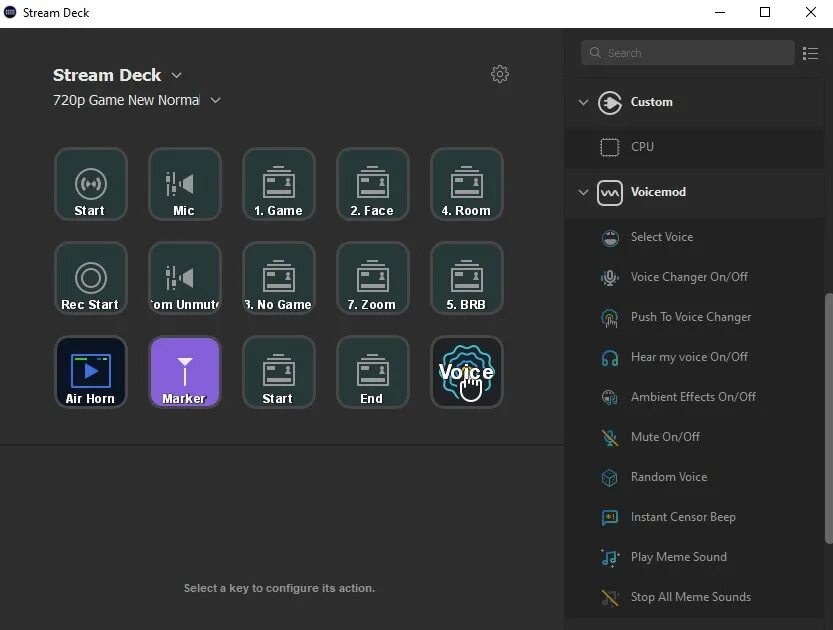Select the End scene key
The width and height of the screenshot is (833, 630).
coord(373,372)
